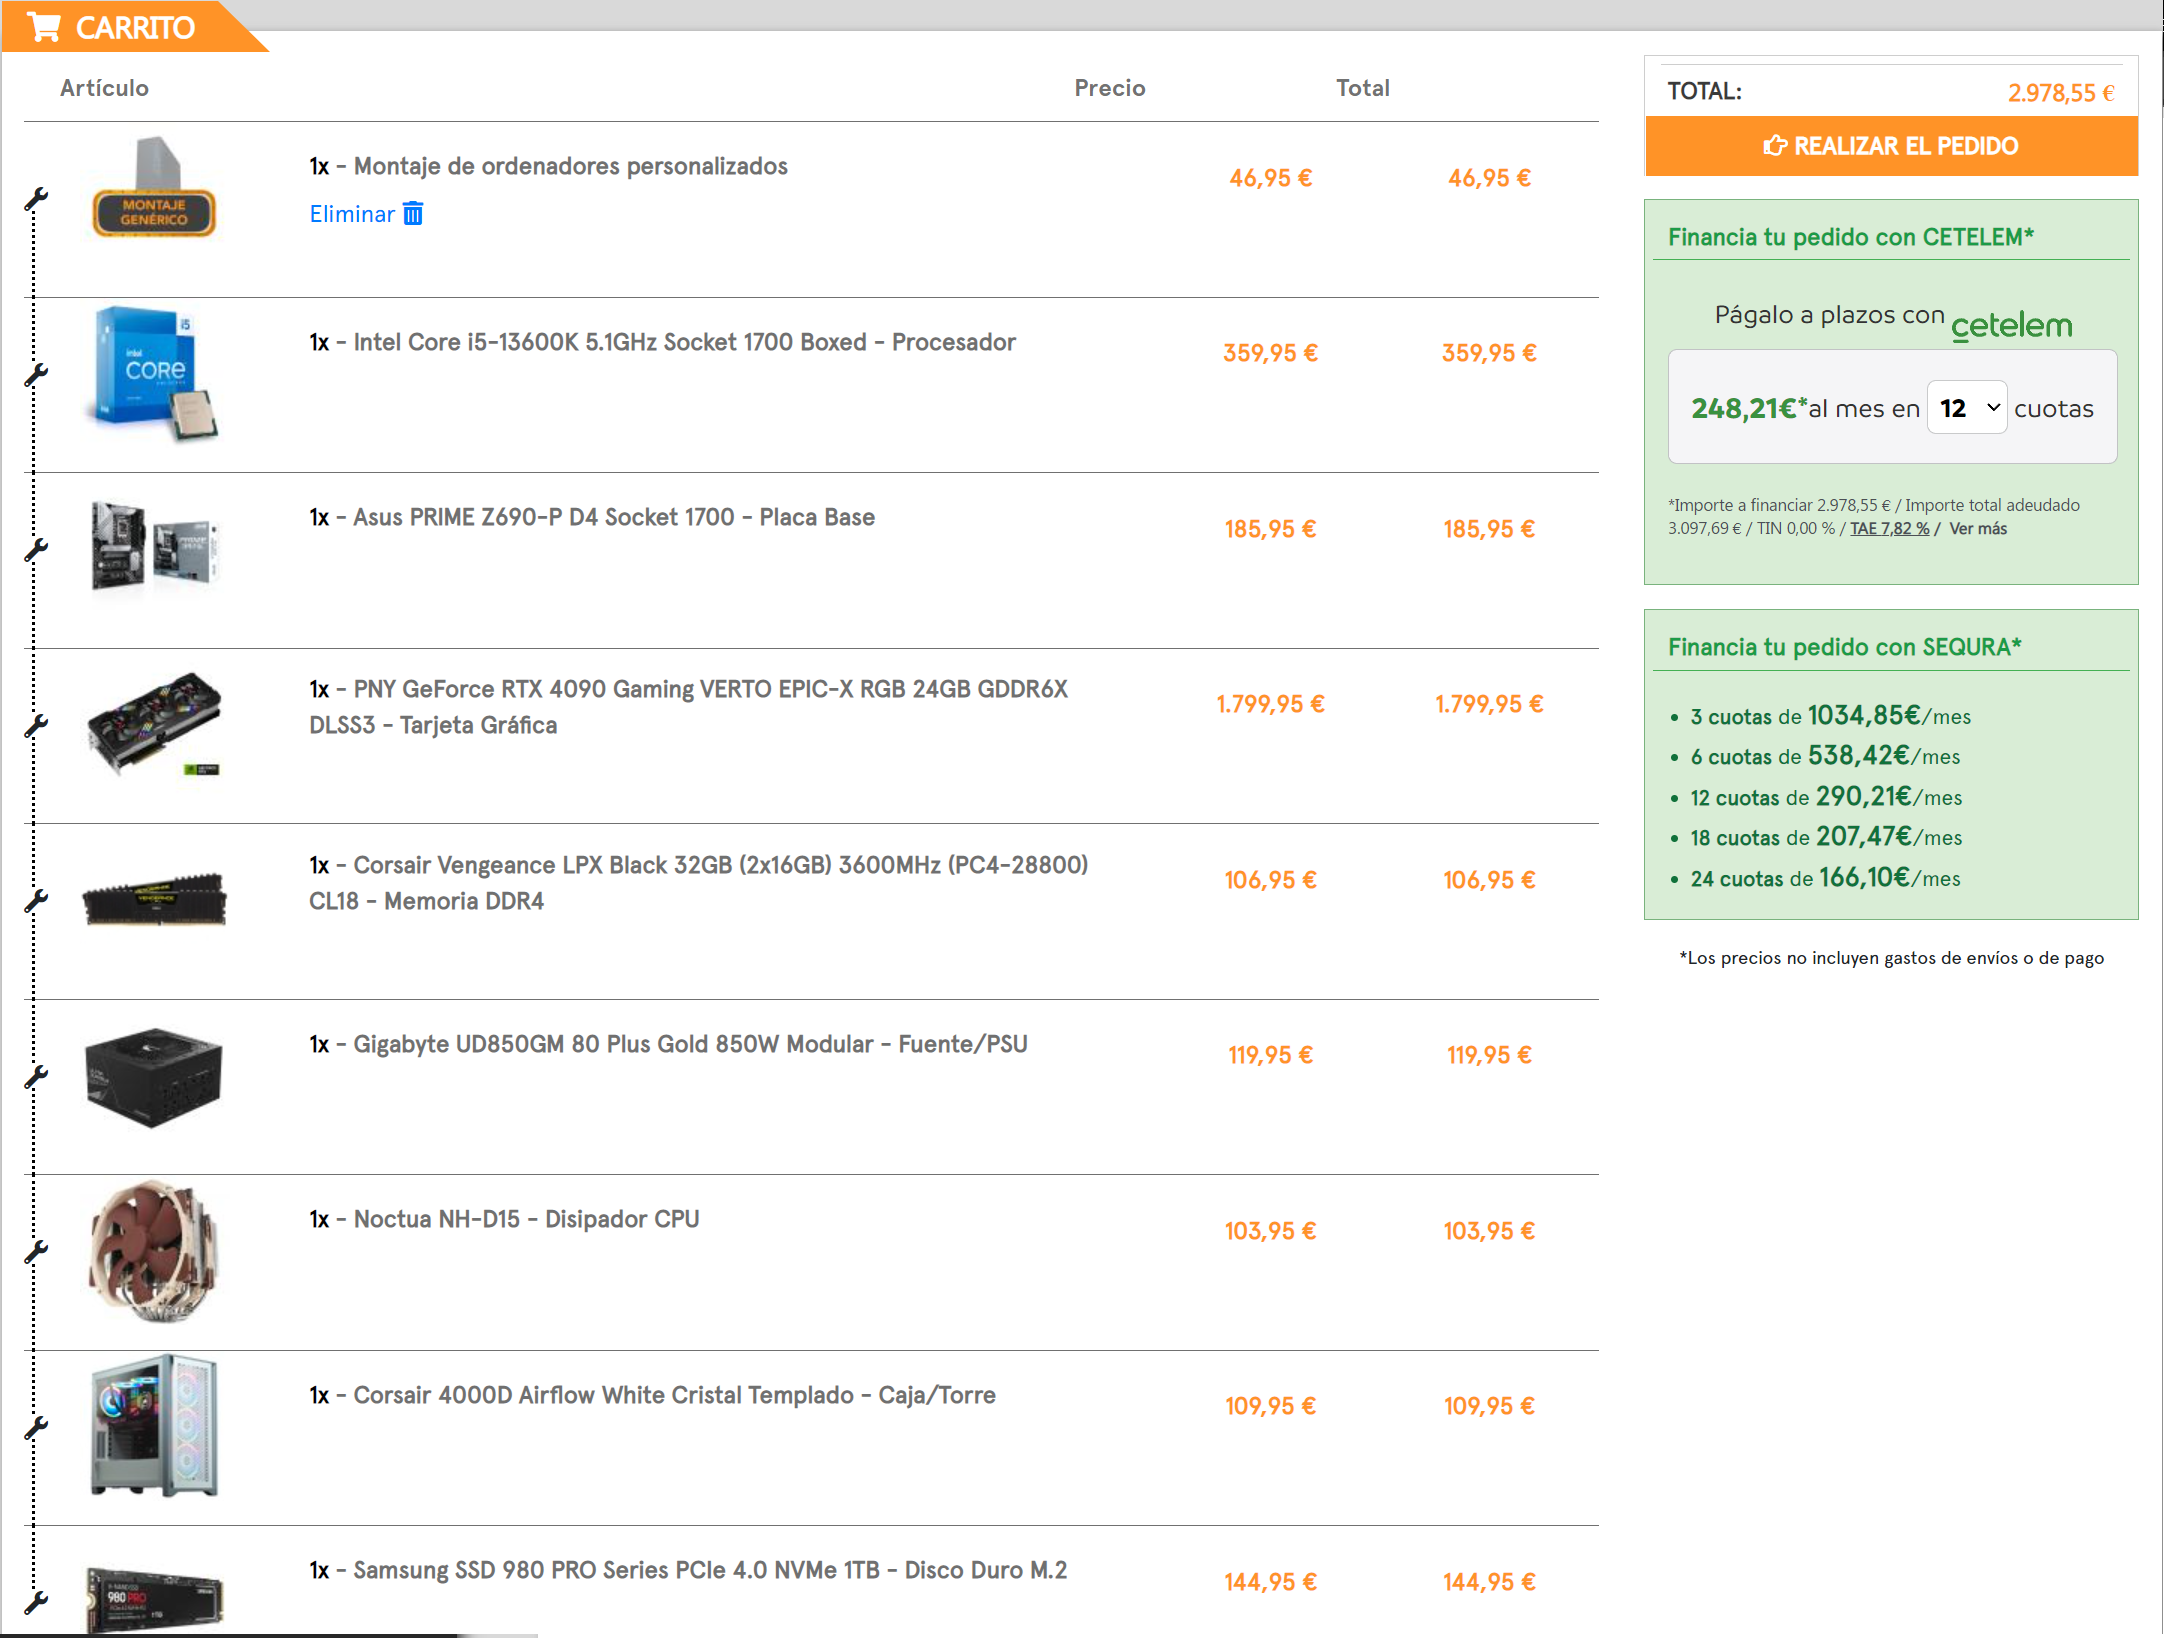This screenshot has height=1638, width=2164.
Task: Click the 359,95 € Precio value for Intel Core i5
Action: [1270, 353]
